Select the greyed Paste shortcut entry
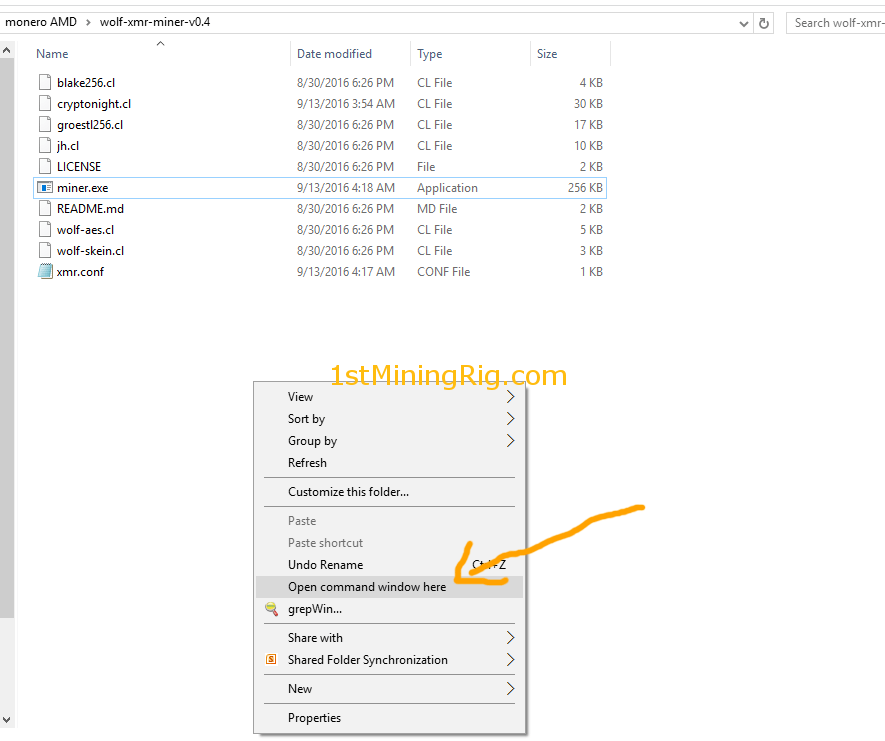885x741 pixels. pos(389,543)
